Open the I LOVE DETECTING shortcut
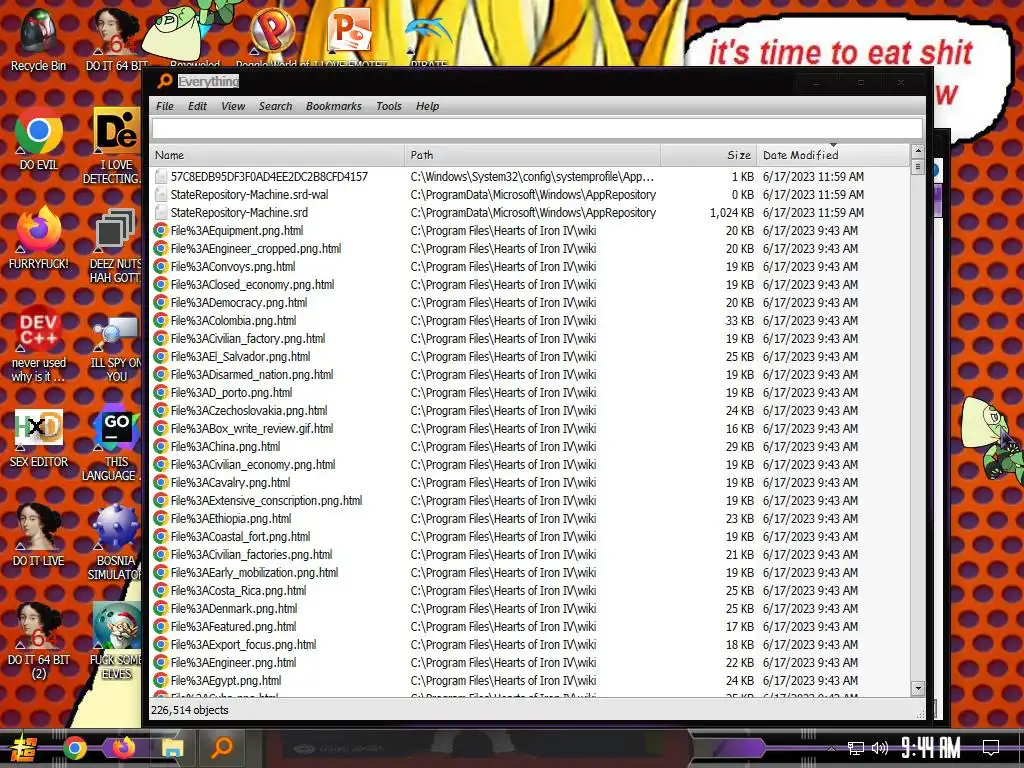Screen dimensions: 1024x768 point(114,146)
